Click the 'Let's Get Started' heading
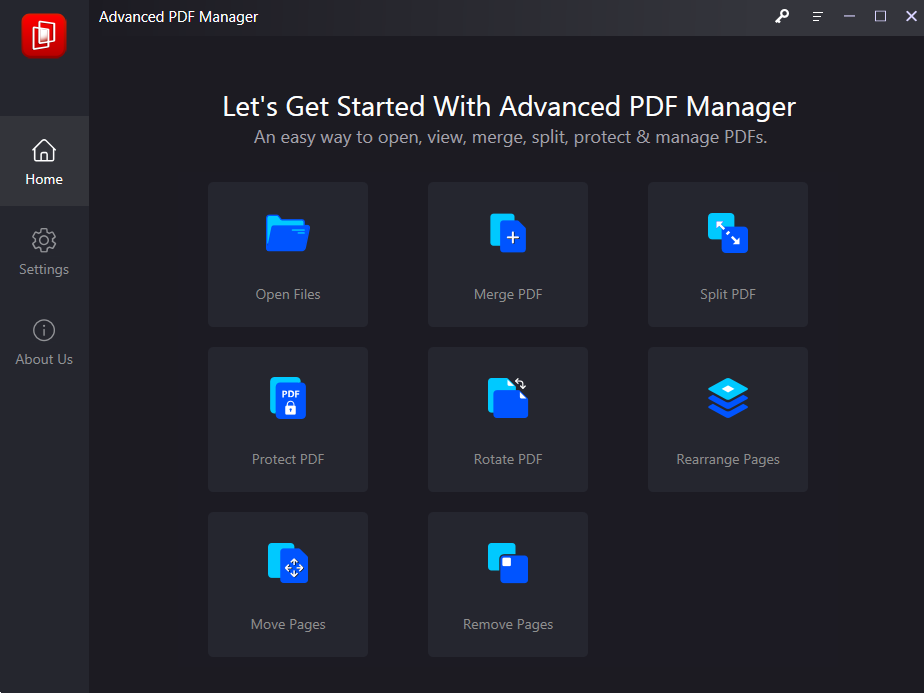This screenshot has height=693, width=924. point(509,107)
